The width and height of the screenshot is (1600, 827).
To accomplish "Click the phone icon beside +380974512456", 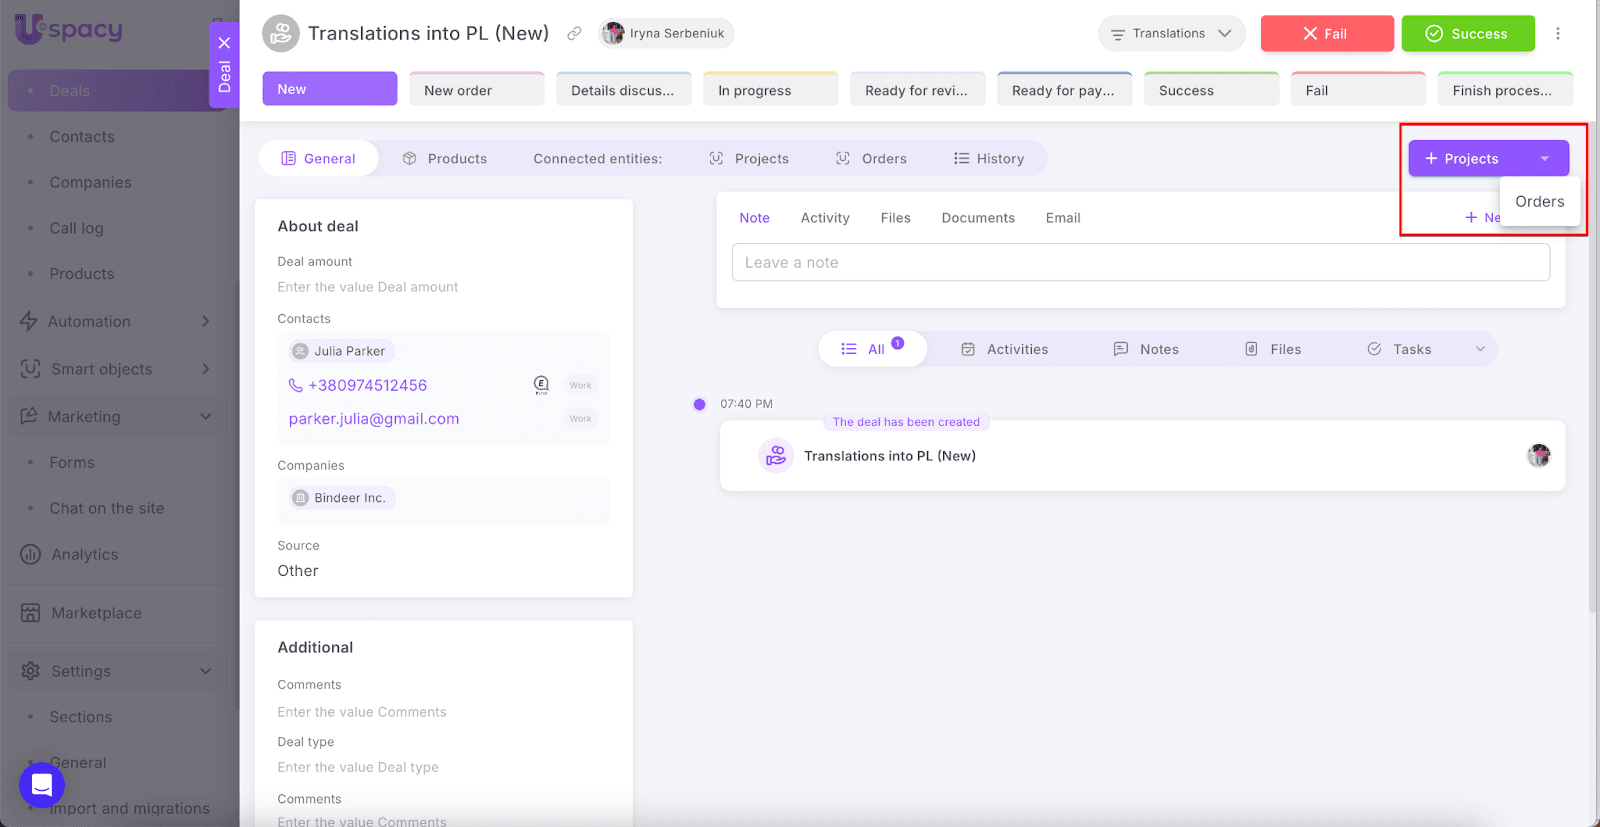I will (296, 385).
